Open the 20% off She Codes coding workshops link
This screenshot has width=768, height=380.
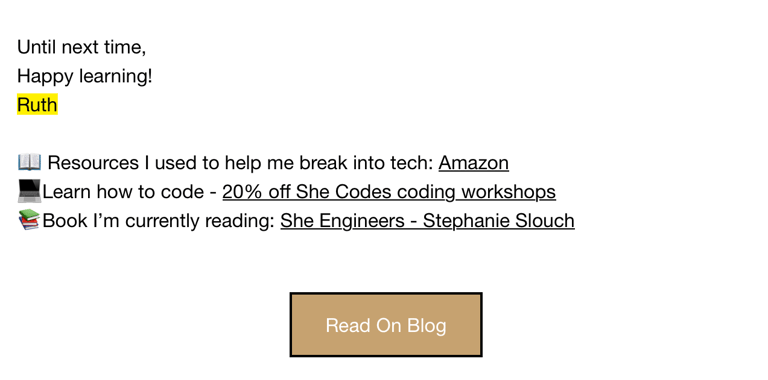[389, 192]
